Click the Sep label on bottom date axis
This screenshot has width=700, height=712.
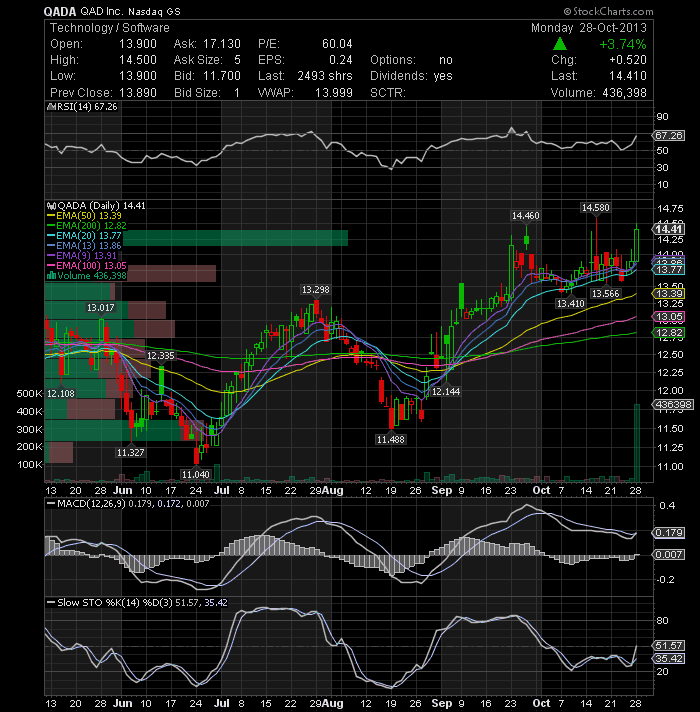[441, 703]
